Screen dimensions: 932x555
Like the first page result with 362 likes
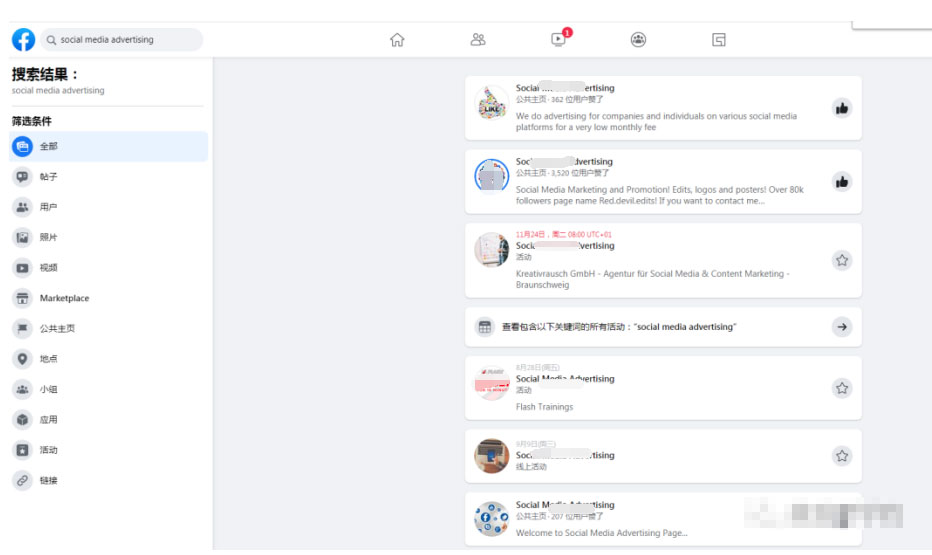(842, 108)
